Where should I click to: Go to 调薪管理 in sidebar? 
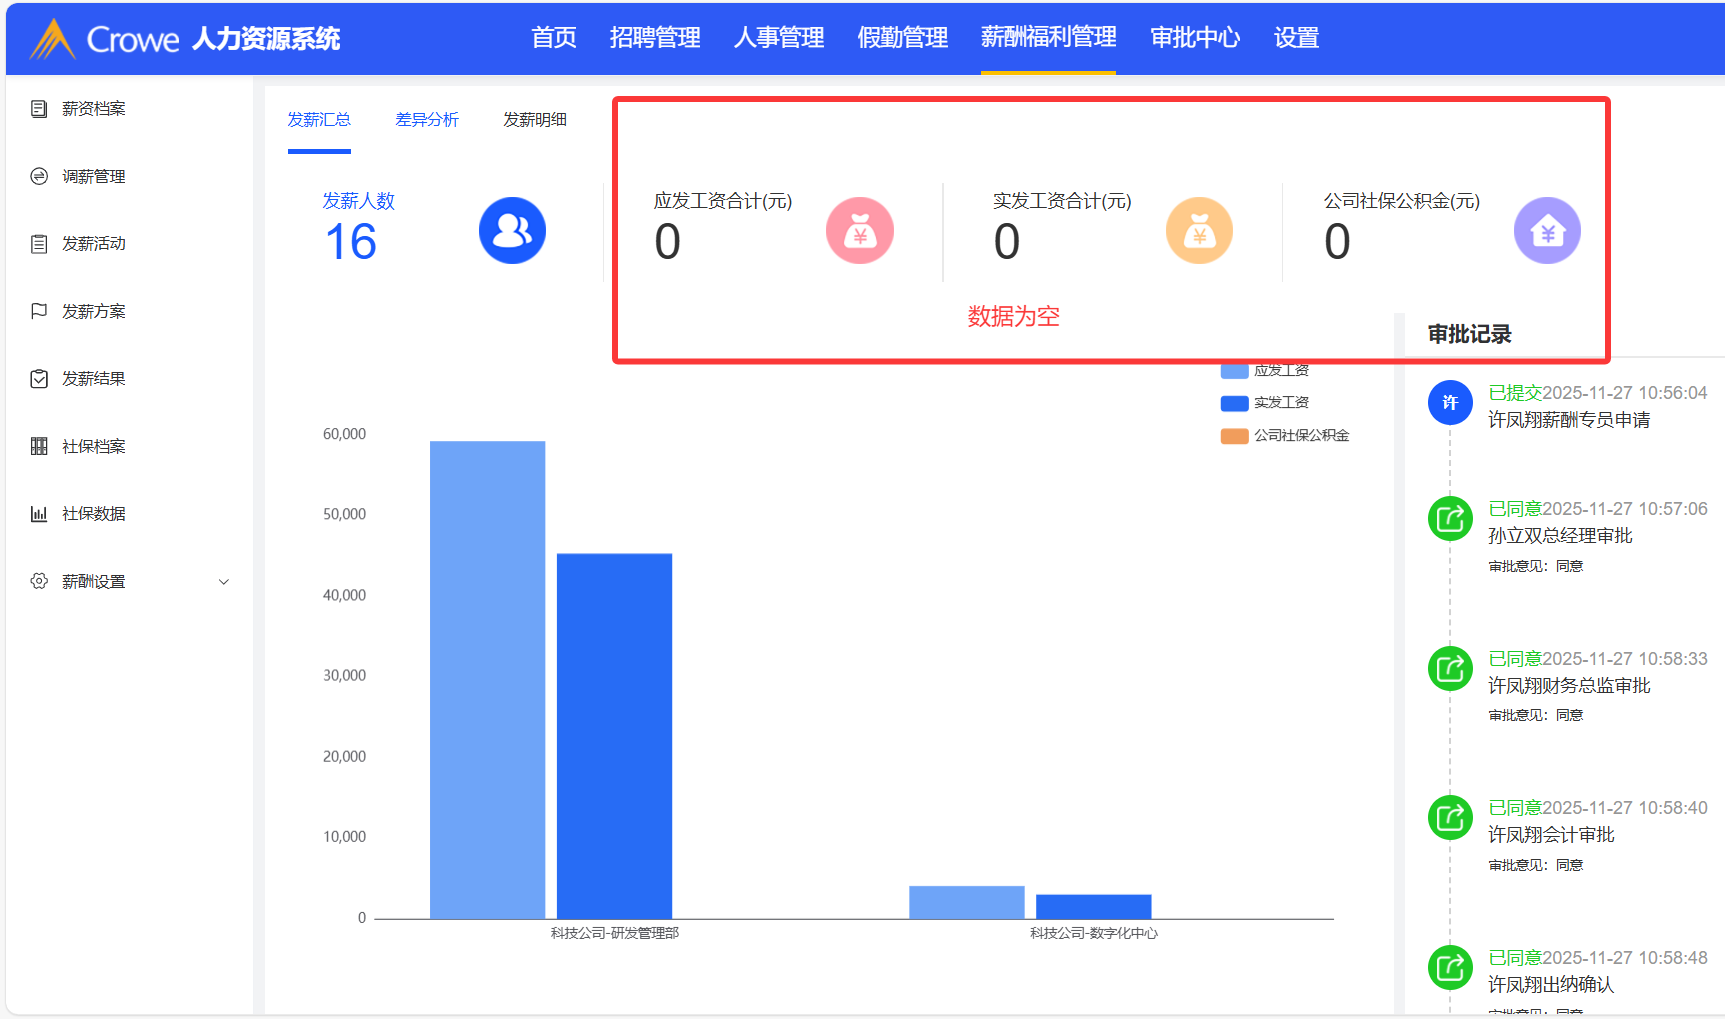click(94, 177)
